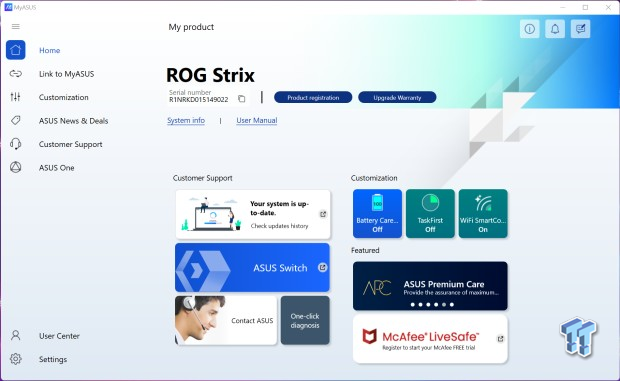Open Settings in the sidebar
This screenshot has height=381, width=620.
53,359
